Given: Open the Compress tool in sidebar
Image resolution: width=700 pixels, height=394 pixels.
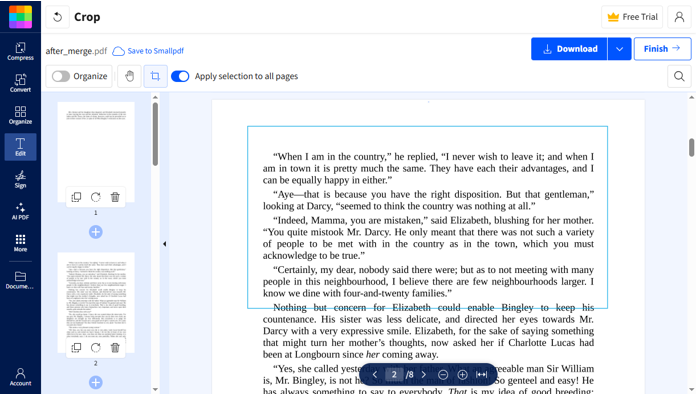Looking at the screenshot, I should tap(21, 51).
